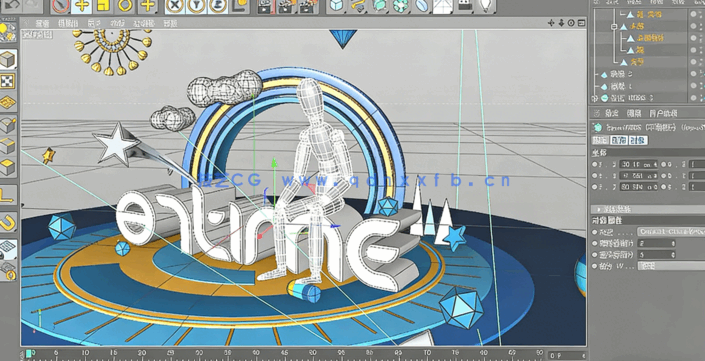Click frame 20 on the timeline ruler

coord(143,353)
